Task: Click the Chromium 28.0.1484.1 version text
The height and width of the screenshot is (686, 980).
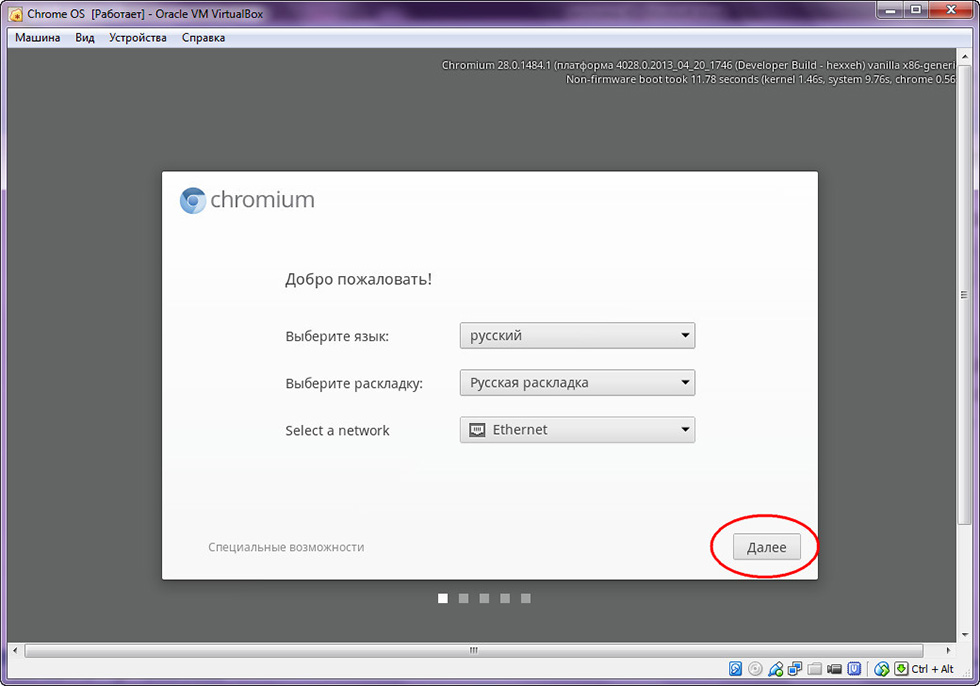Action: pos(698,65)
